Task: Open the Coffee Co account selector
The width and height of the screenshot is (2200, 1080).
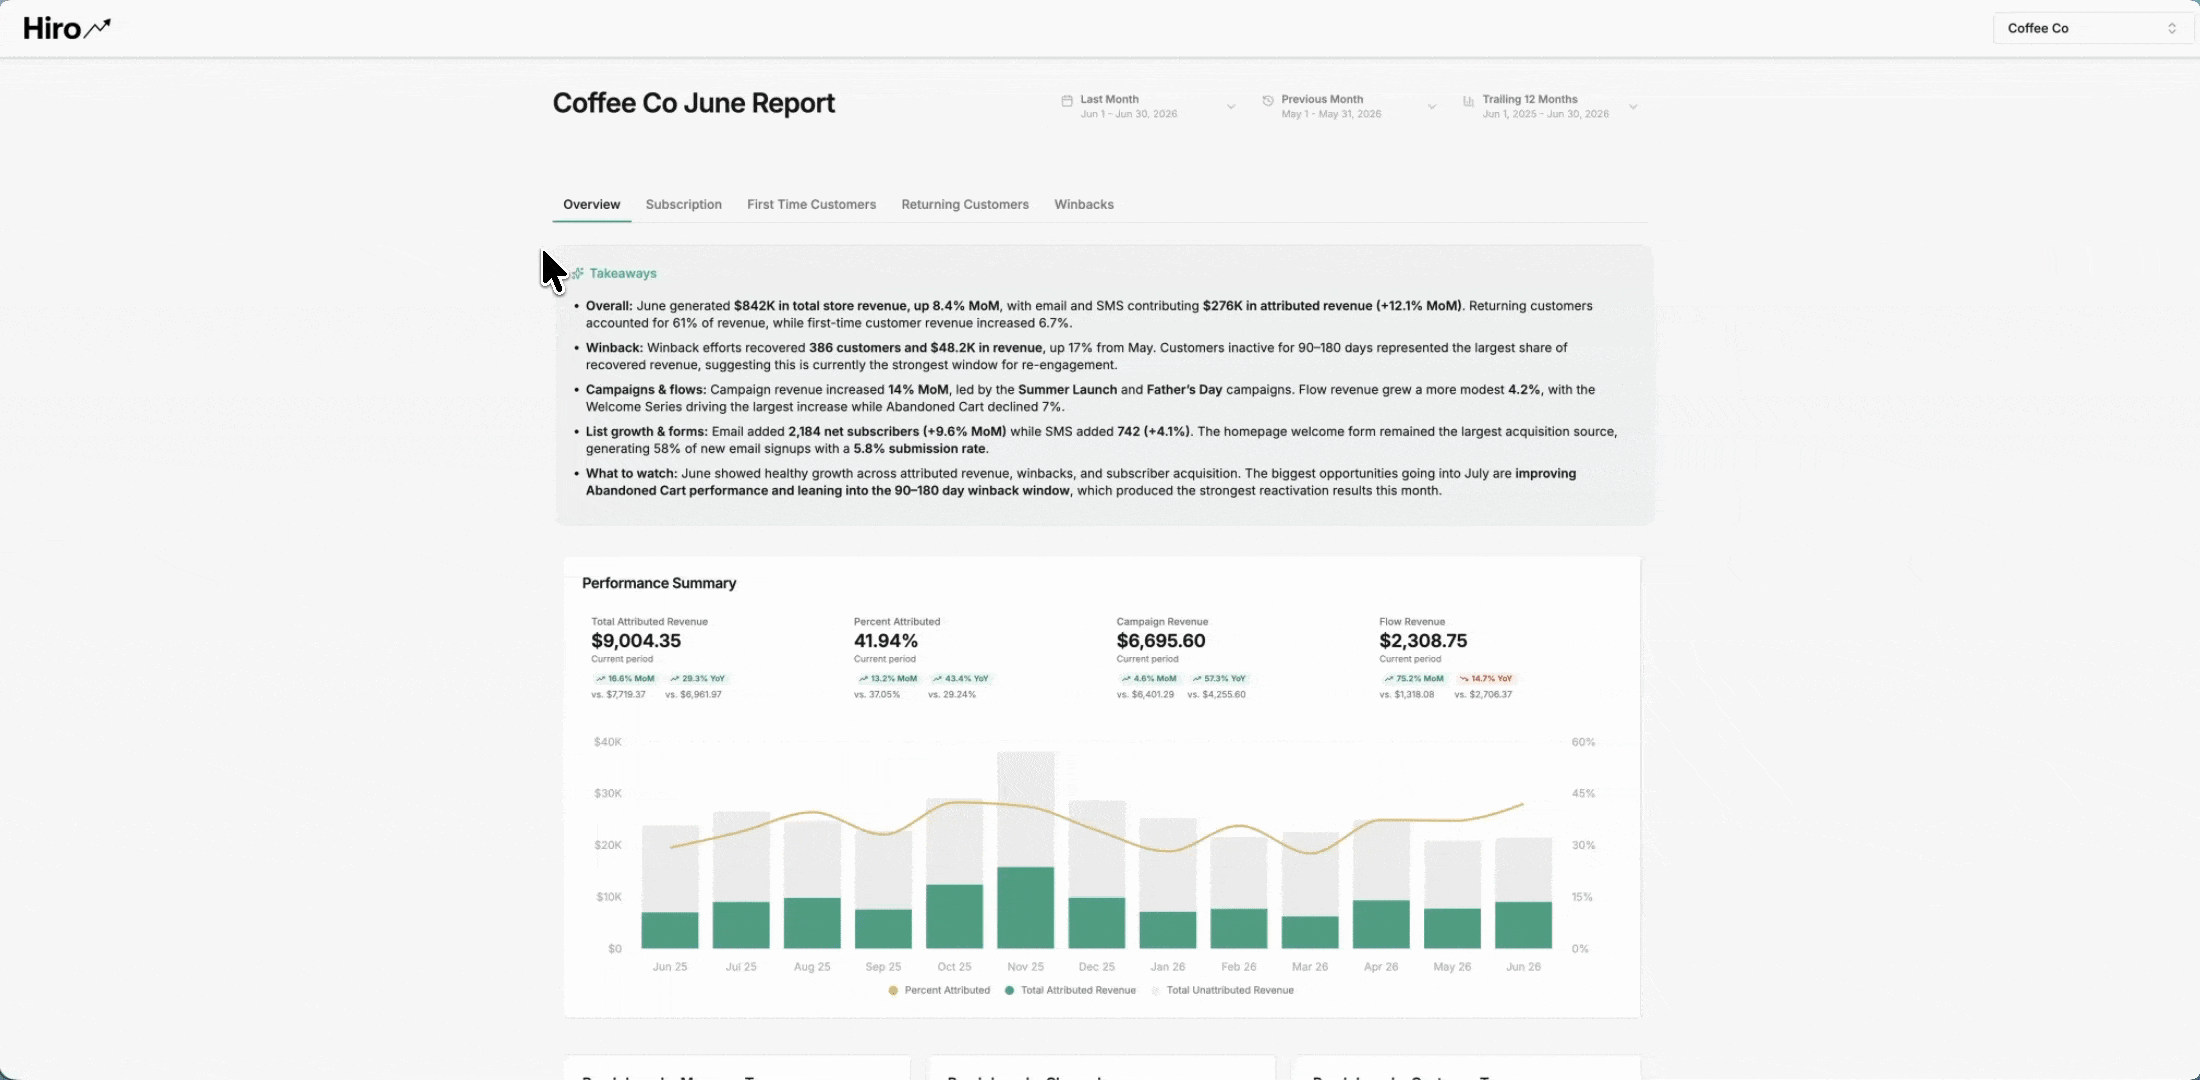Action: pyautogui.click(x=2092, y=28)
